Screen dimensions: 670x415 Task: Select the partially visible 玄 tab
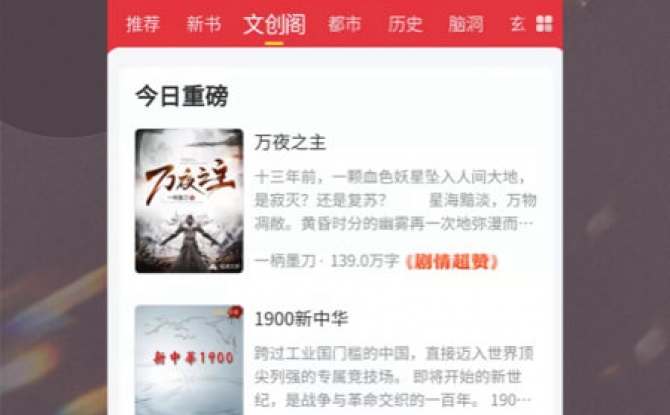click(x=517, y=24)
